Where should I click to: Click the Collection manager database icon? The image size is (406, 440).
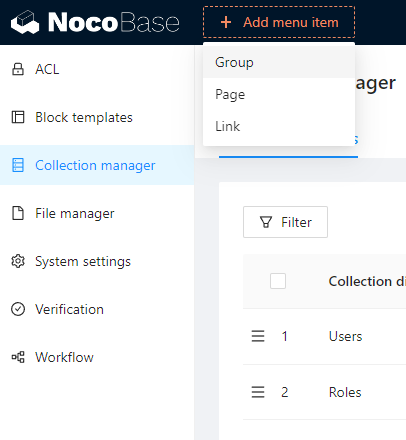coord(18,165)
